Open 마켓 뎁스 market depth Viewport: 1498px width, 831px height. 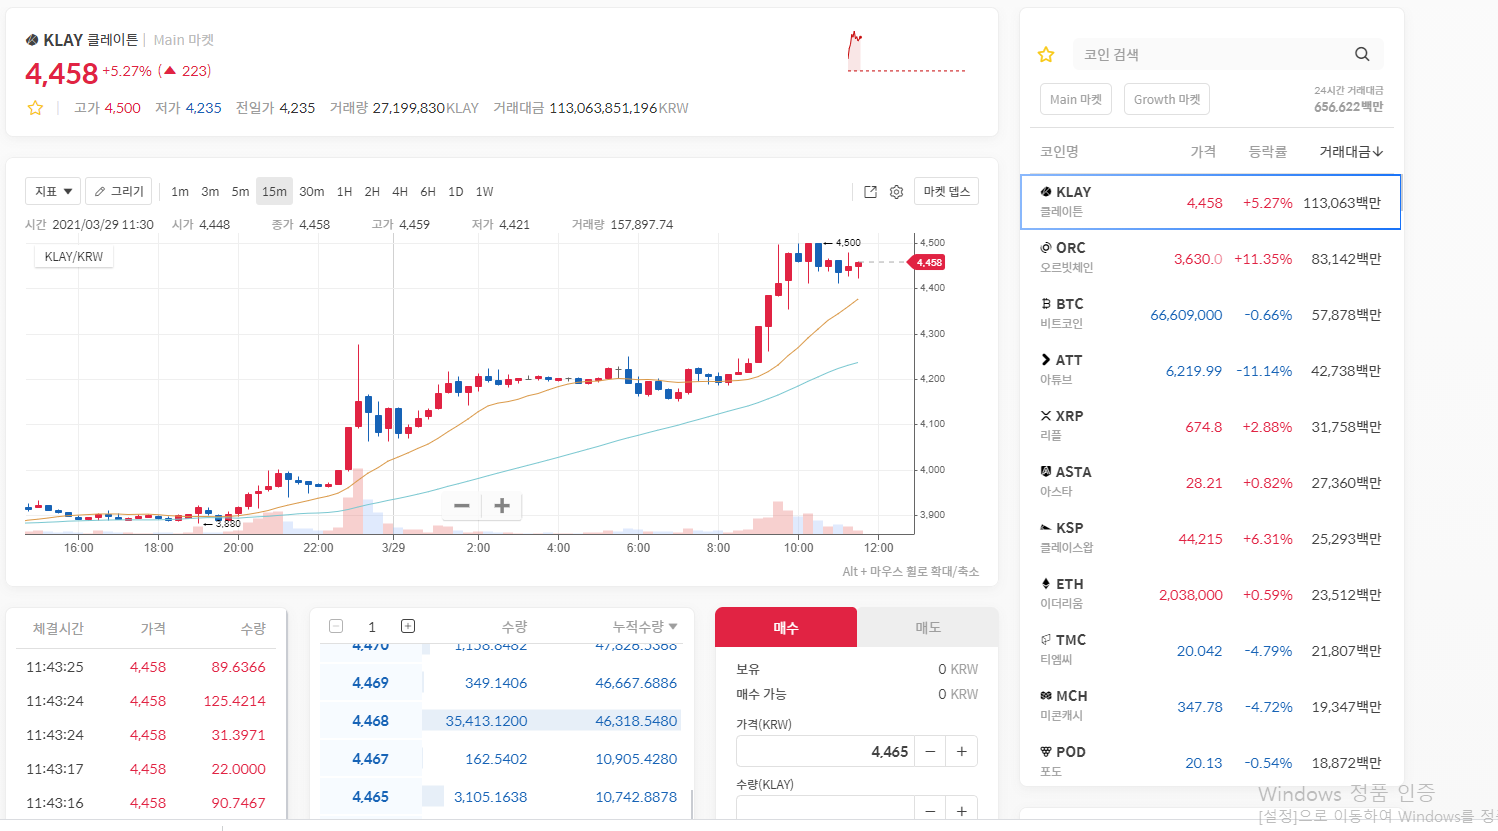coord(946,192)
